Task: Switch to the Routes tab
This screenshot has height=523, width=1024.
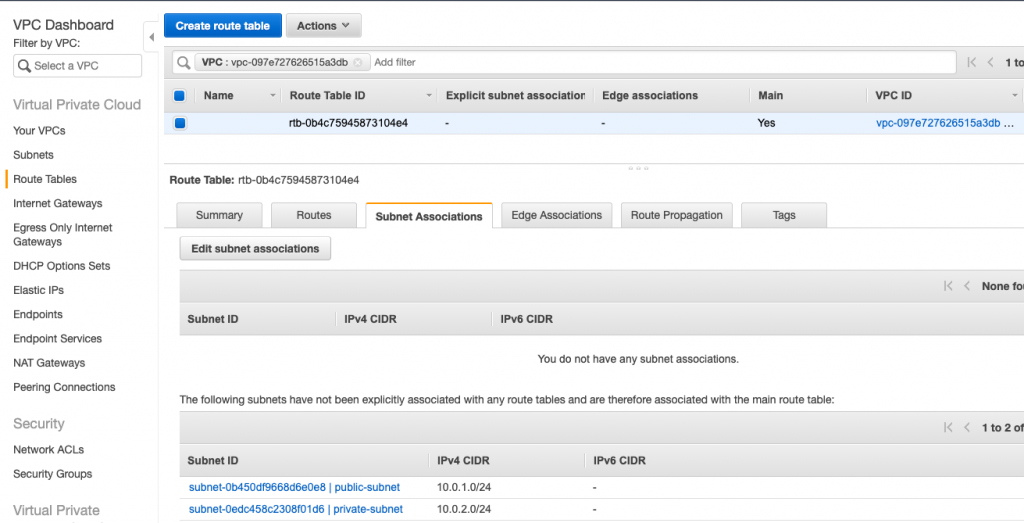Action: 313,215
